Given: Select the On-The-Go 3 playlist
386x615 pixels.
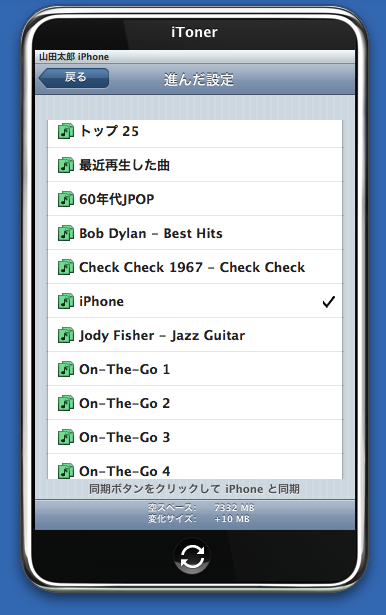Looking at the screenshot, I should point(195,437).
